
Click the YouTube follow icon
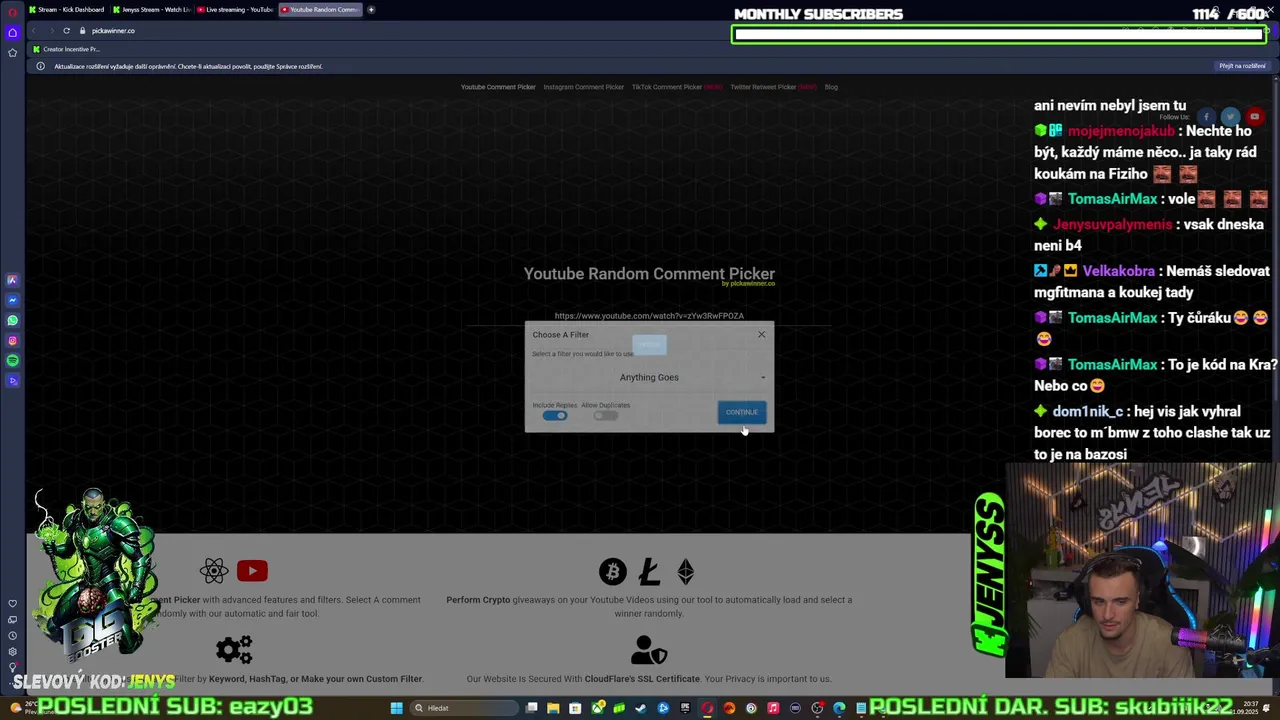point(1254,117)
